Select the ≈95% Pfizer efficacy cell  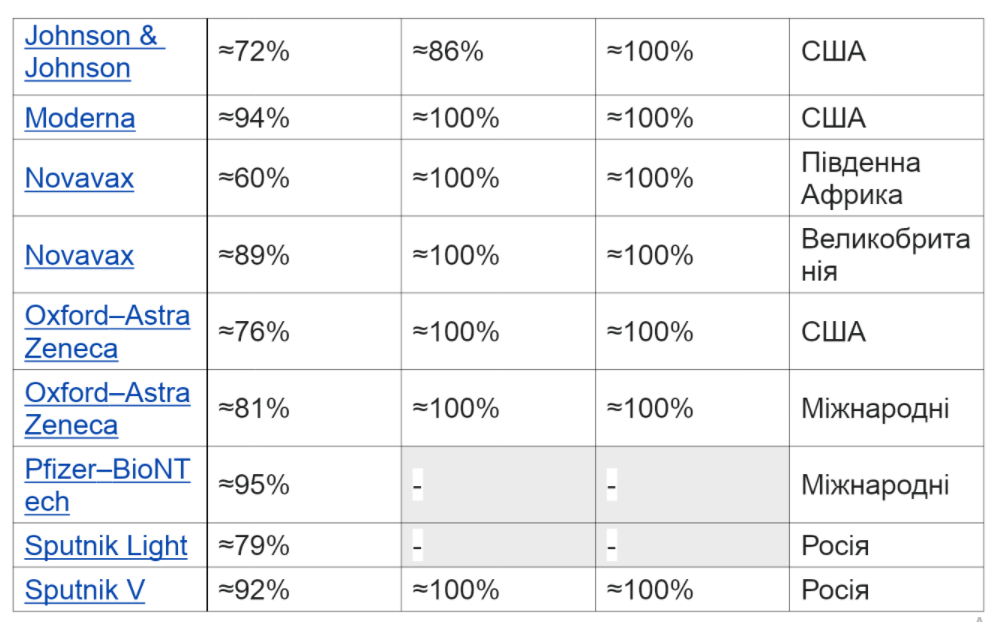coord(254,485)
